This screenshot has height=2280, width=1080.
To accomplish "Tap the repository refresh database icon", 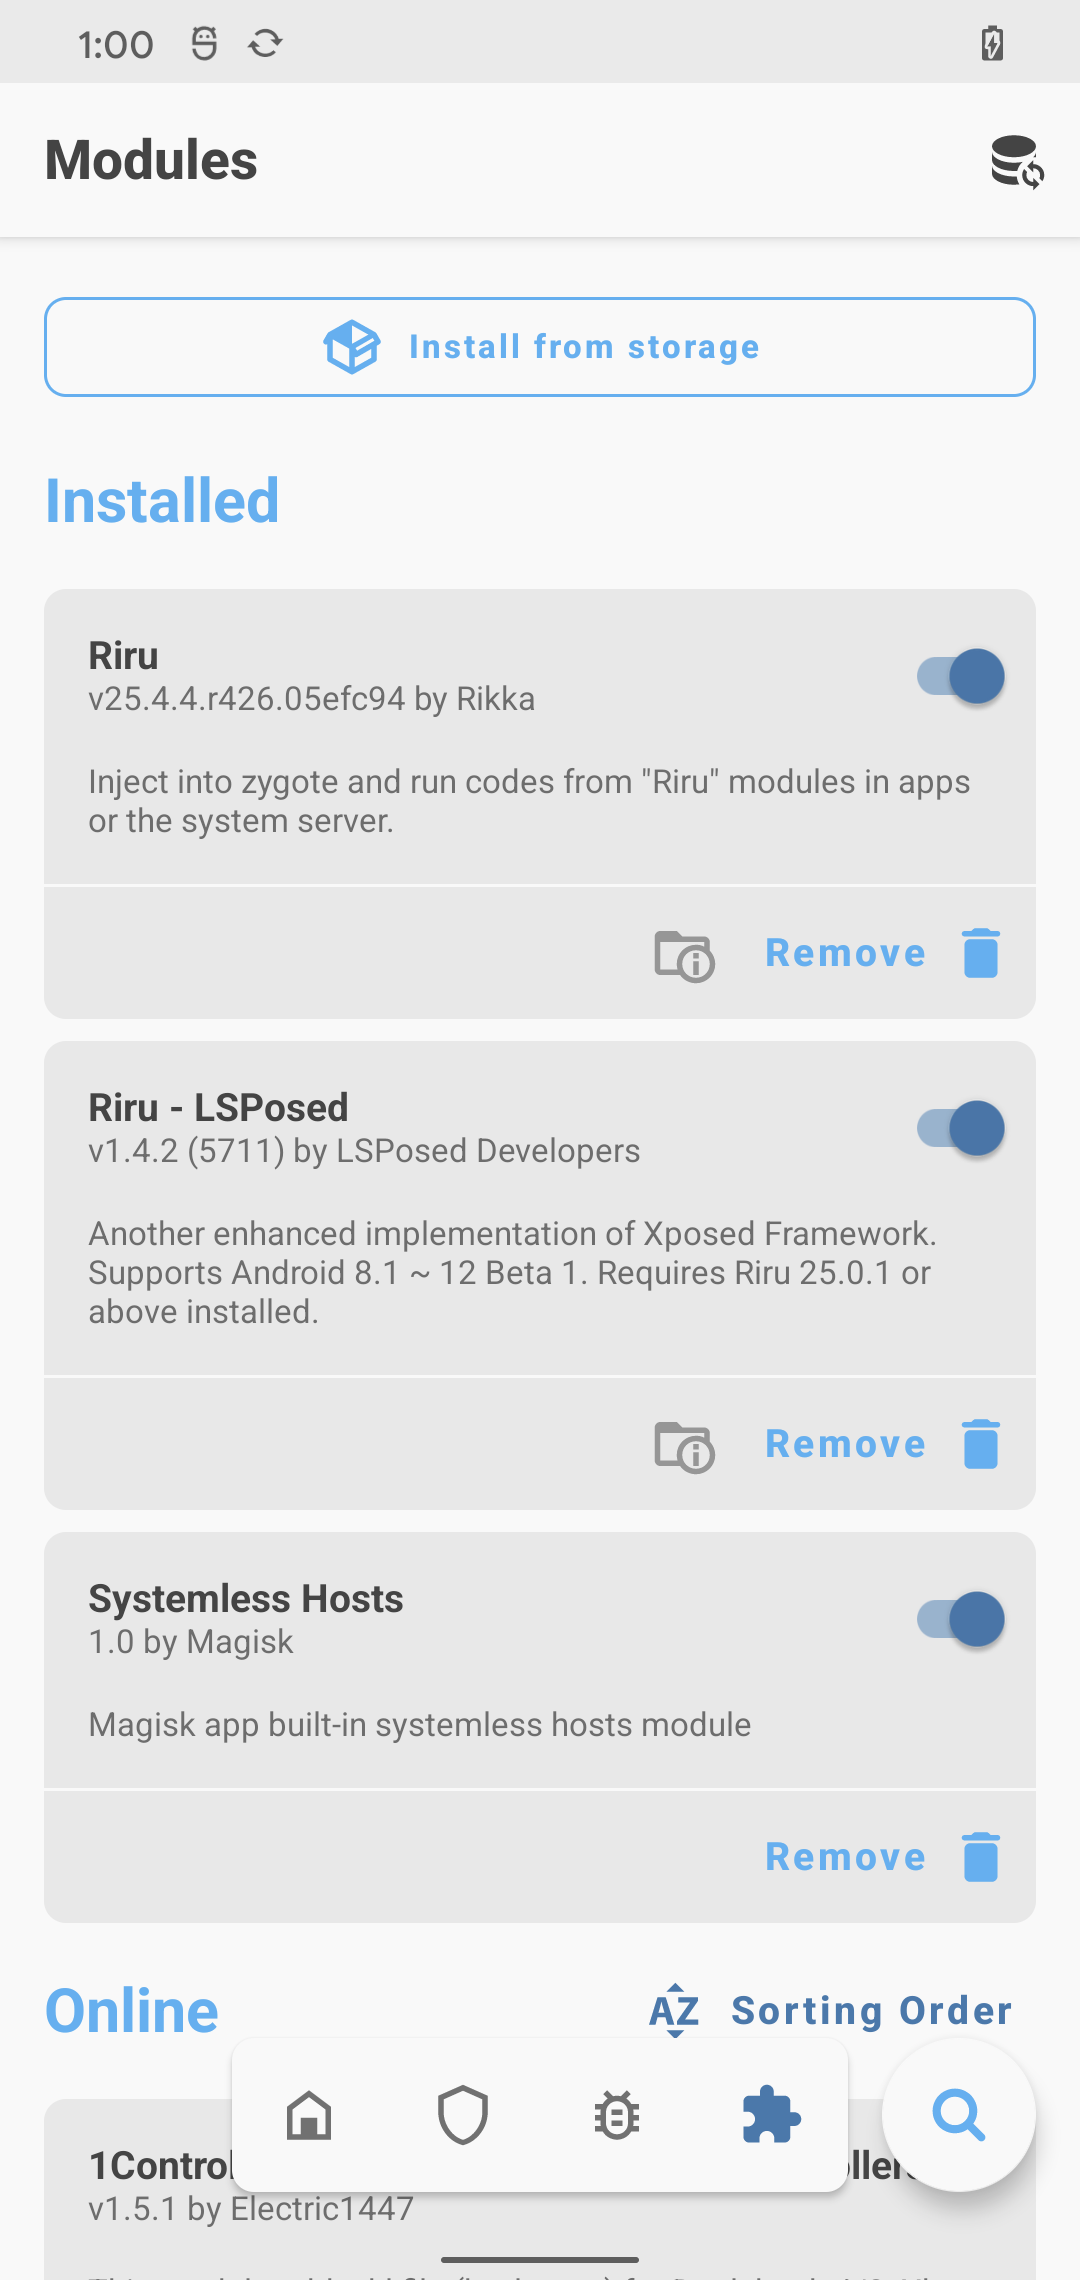I will [1017, 161].
